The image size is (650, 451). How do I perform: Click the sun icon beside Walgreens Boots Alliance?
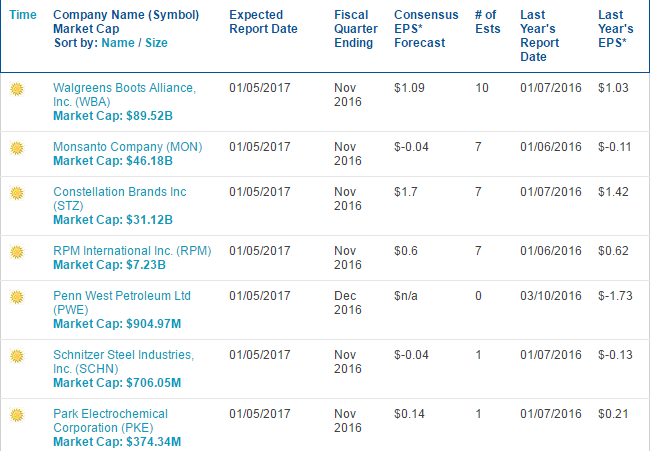(x=17, y=89)
